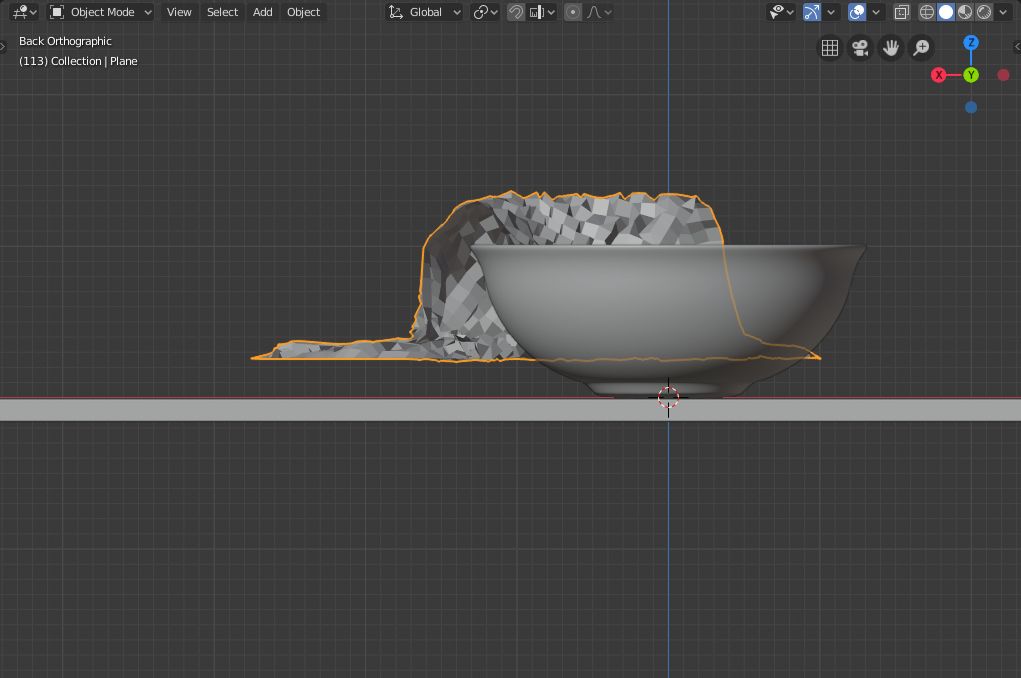Open the Object Mode dropdown

(x=101, y=12)
